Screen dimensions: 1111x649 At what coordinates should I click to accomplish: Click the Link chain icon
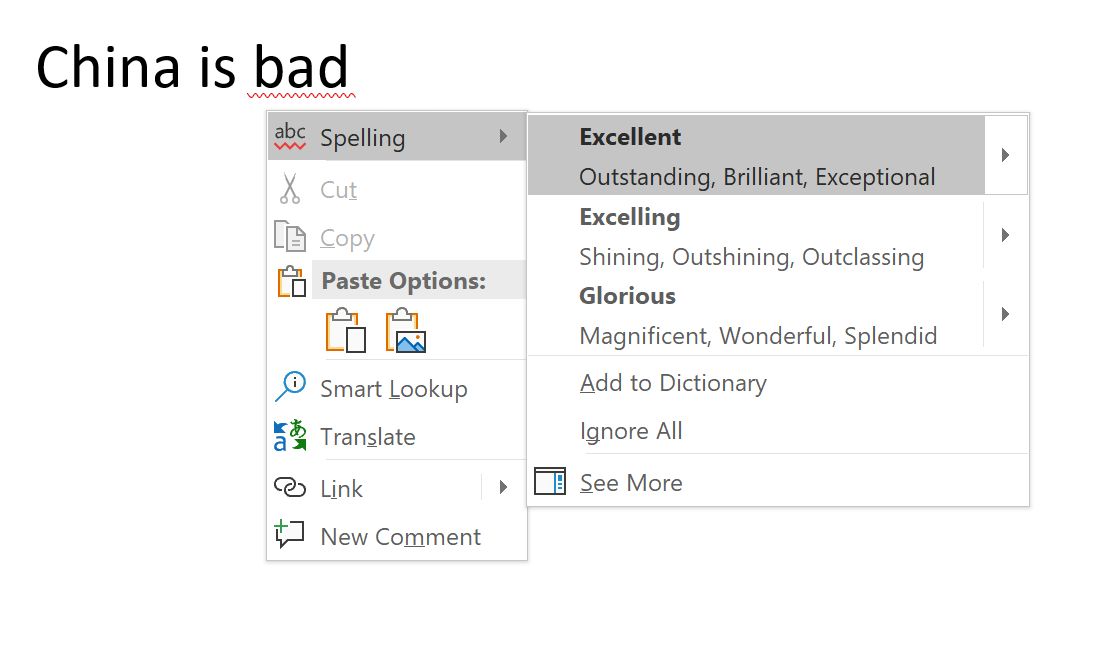click(x=291, y=488)
